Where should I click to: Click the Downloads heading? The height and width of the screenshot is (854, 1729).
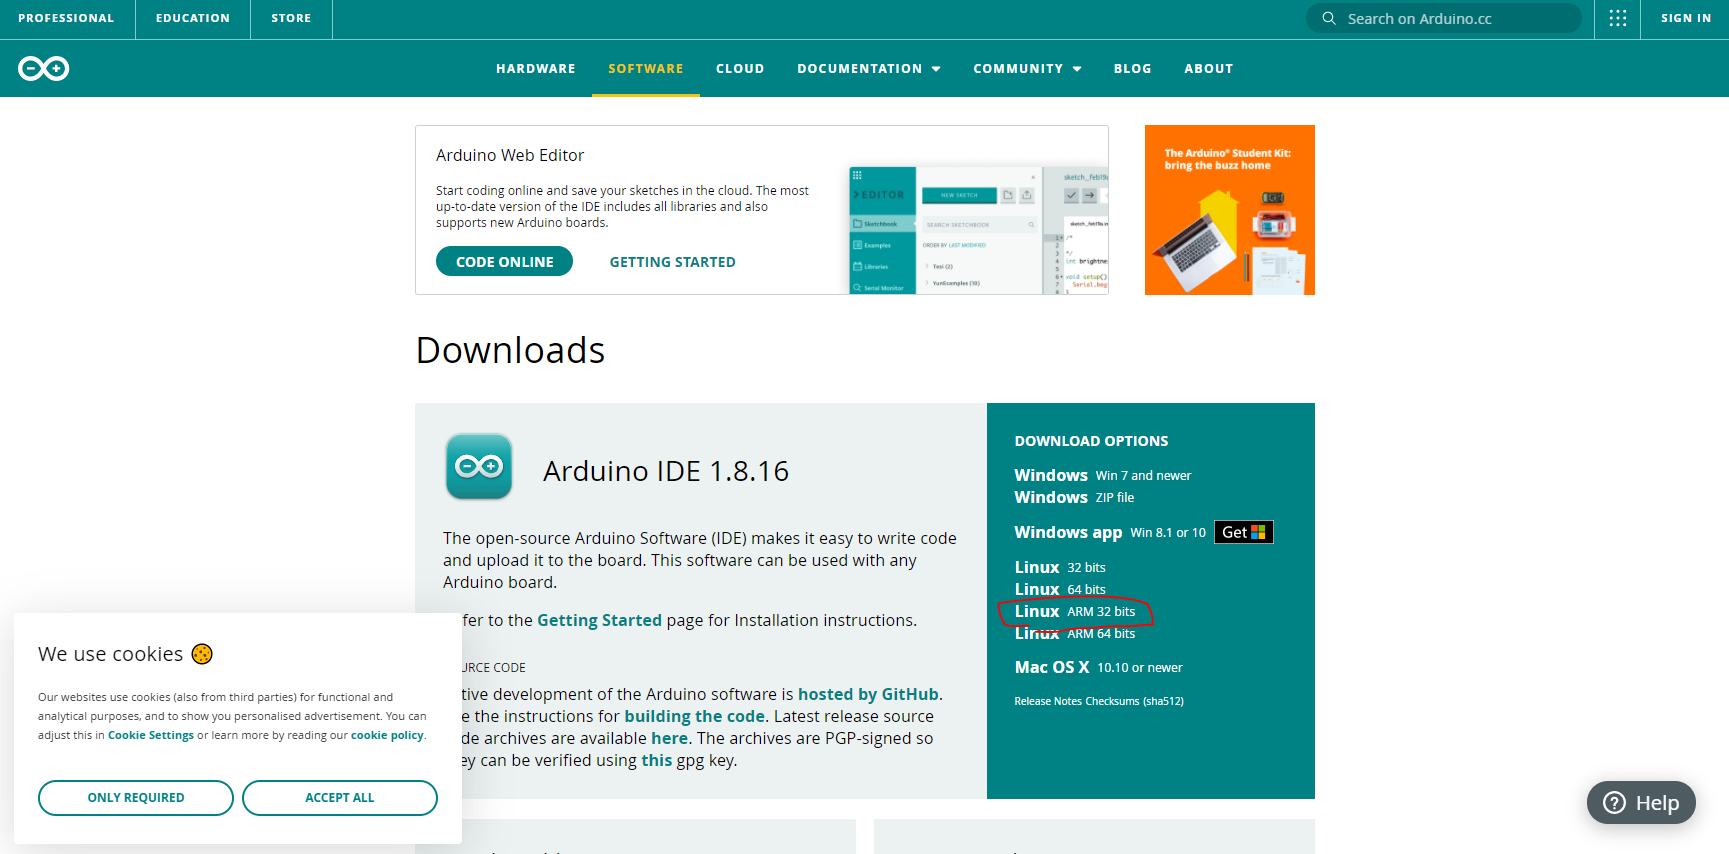[510, 350]
